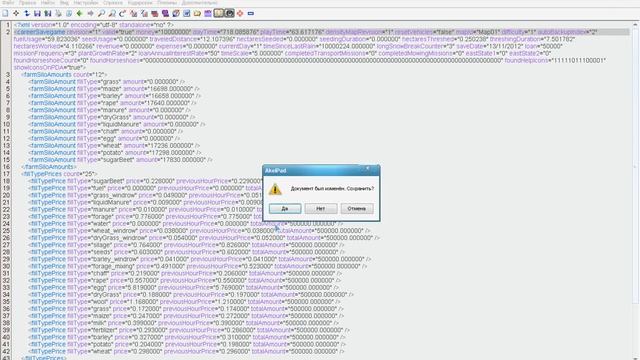
Task: Open the Настройки menu
Action: coord(86,3)
